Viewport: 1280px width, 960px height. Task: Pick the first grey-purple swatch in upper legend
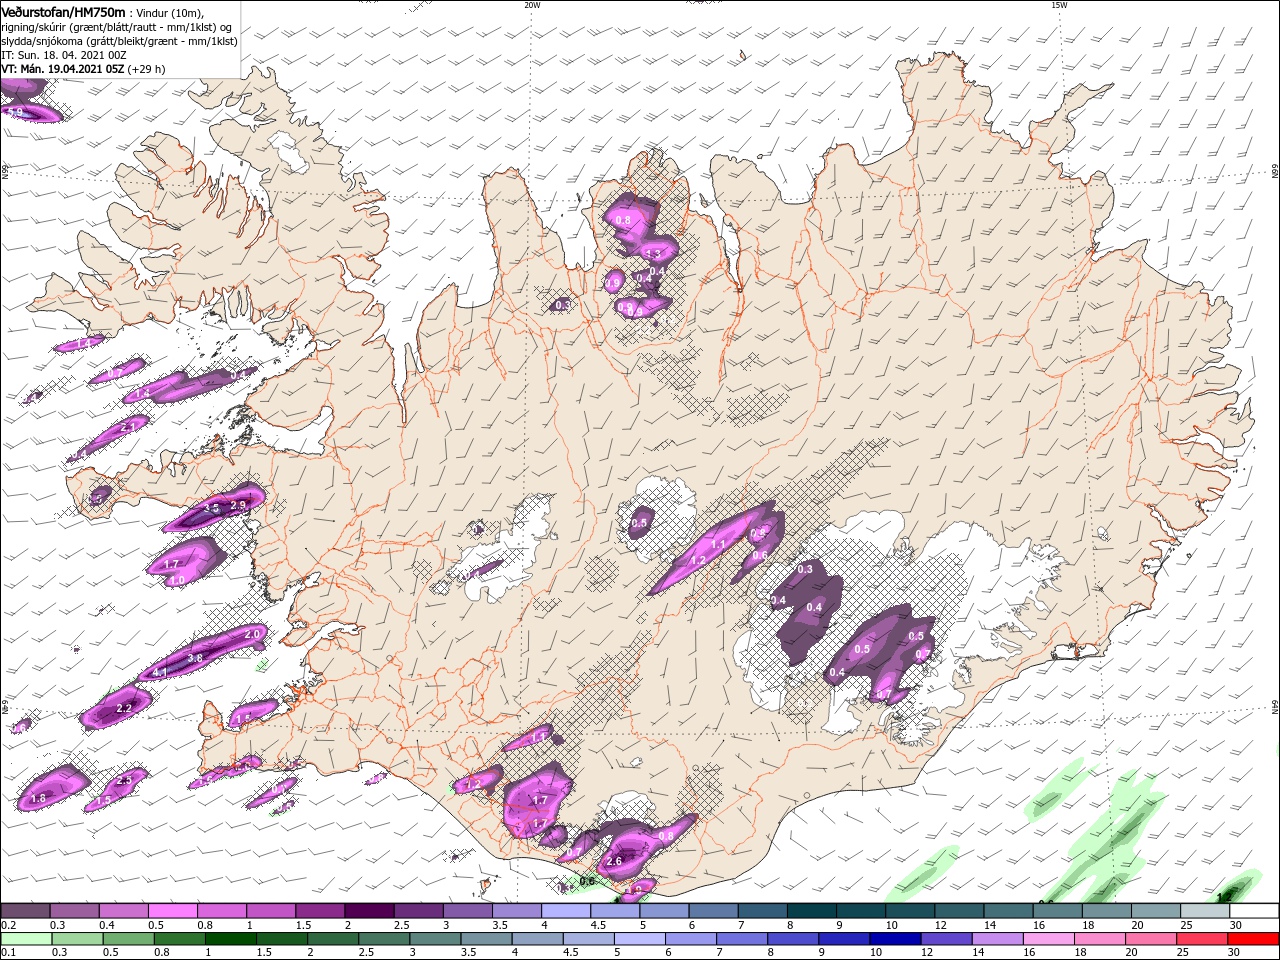point(25,911)
